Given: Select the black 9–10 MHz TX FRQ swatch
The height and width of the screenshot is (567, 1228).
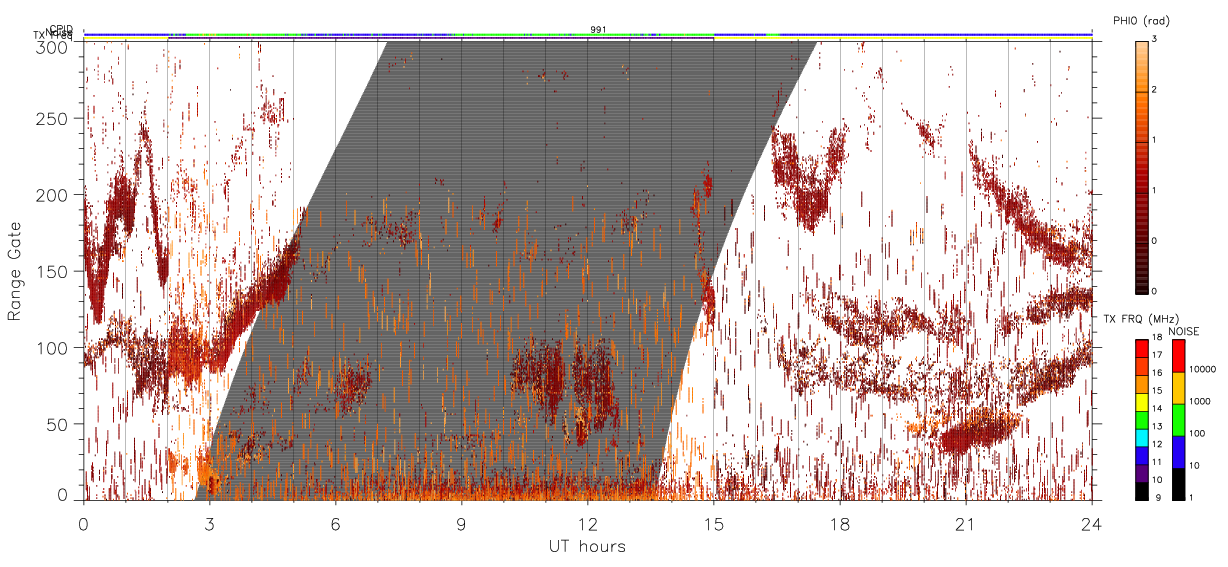Looking at the screenshot, I should click(1141, 490).
